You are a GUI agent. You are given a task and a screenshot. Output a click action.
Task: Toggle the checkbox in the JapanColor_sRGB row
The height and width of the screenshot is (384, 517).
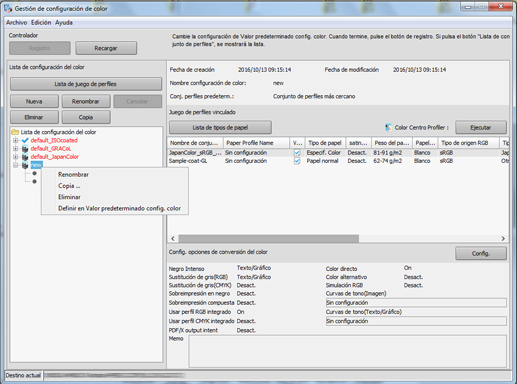tap(297, 153)
